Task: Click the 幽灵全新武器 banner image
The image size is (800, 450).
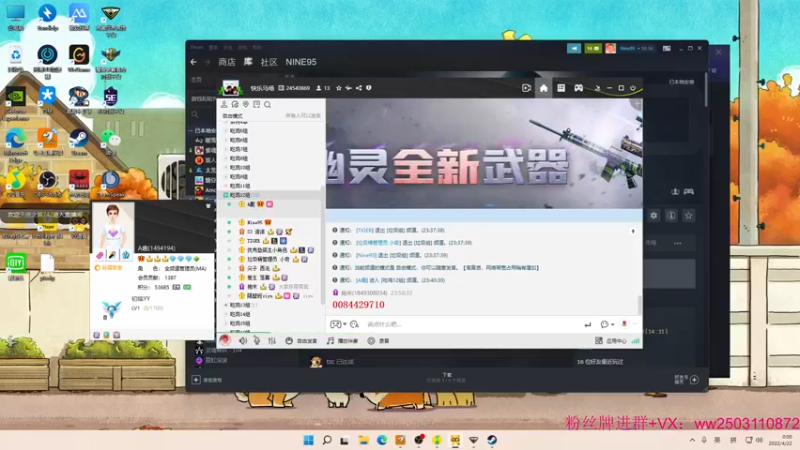Action: point(484,153)
